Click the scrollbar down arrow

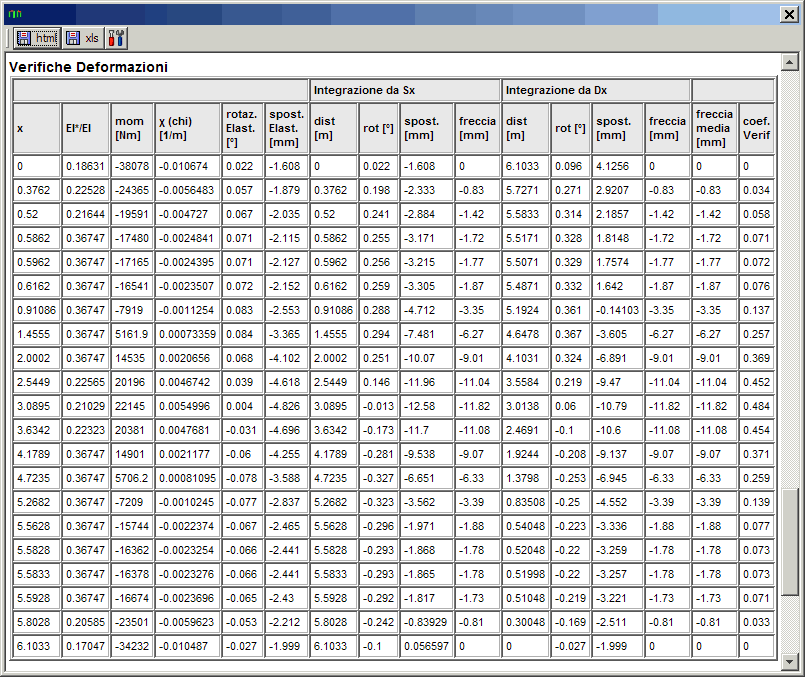[789, 662]
